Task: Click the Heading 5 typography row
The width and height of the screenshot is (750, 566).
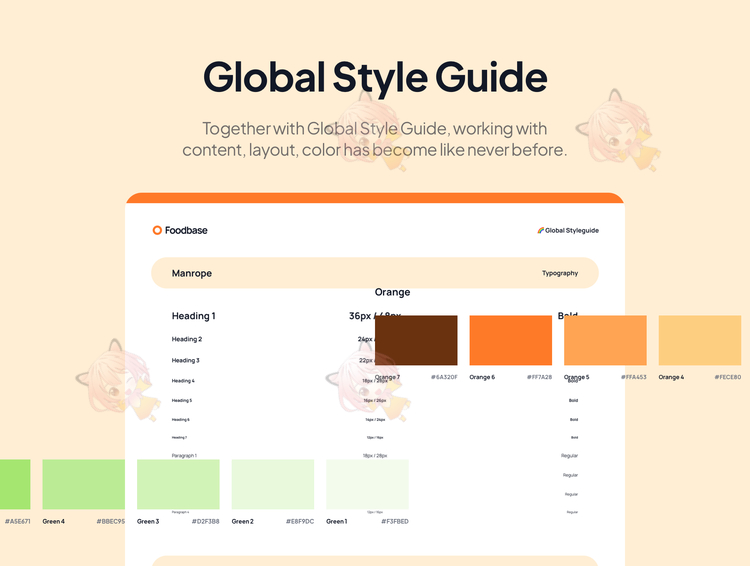Action: pyautogui.click(x=375, y=400)
